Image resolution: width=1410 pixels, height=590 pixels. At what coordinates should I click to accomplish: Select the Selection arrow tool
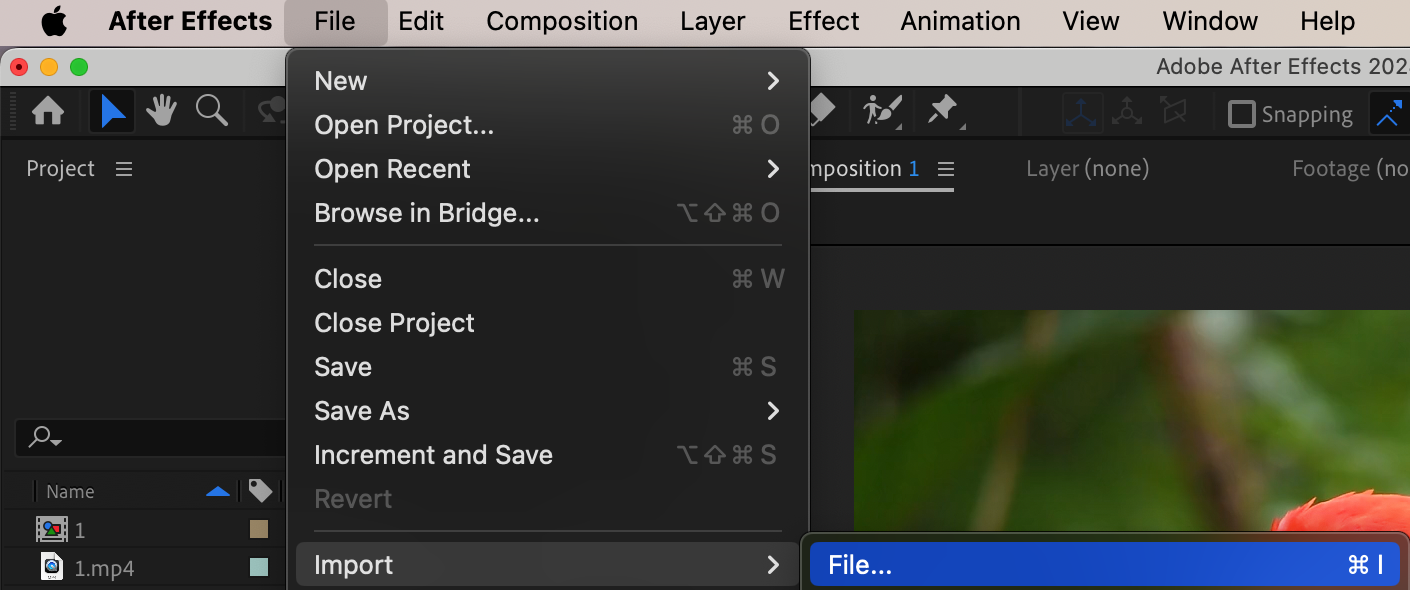[112, 112]
